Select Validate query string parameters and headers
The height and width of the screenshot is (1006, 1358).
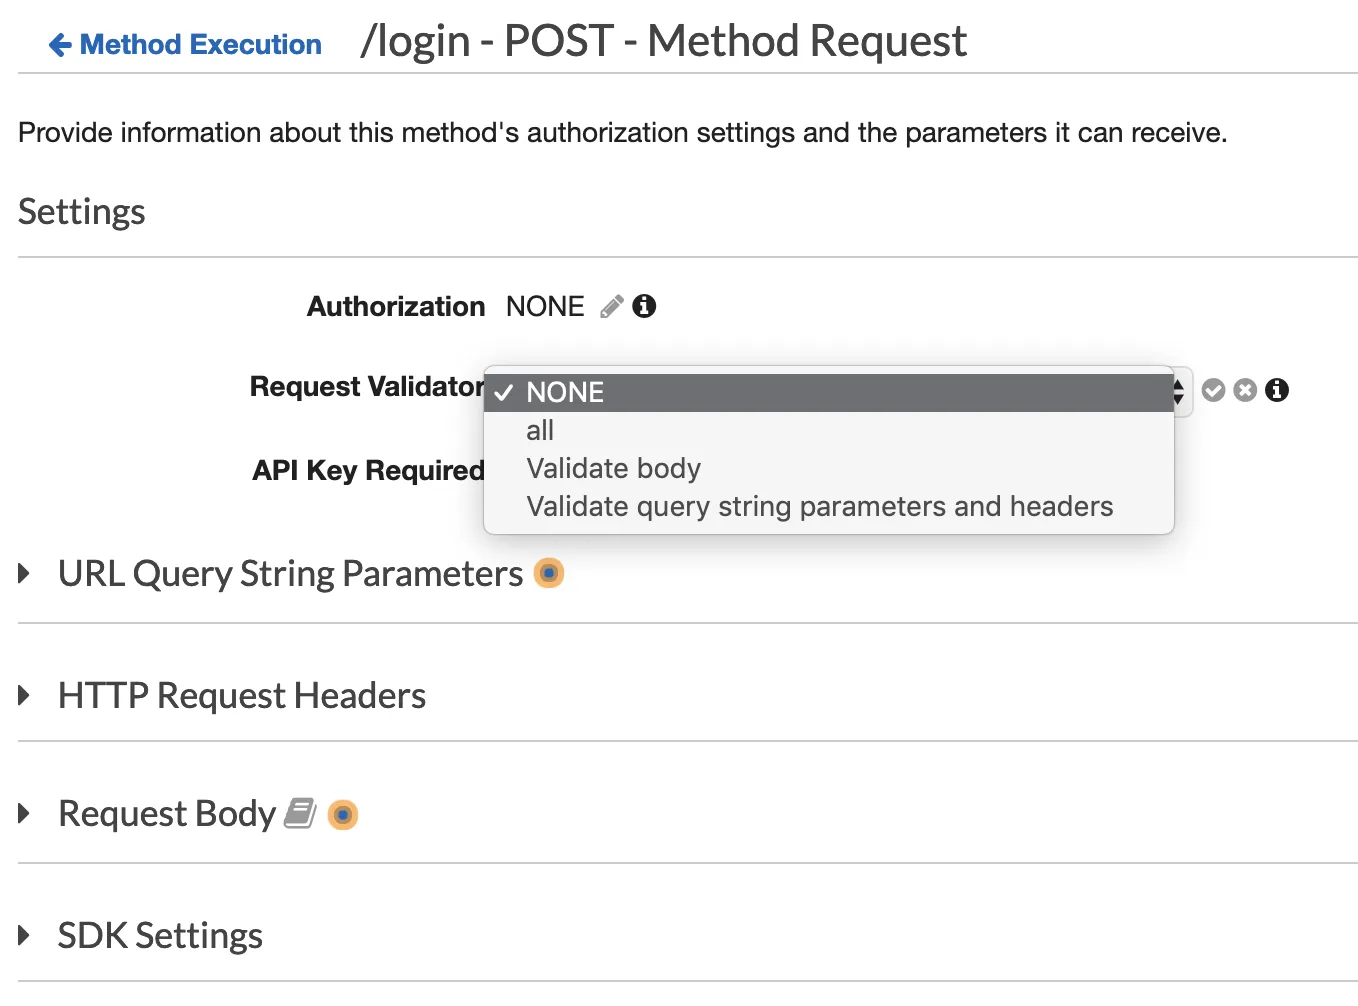tap(819, 507)
